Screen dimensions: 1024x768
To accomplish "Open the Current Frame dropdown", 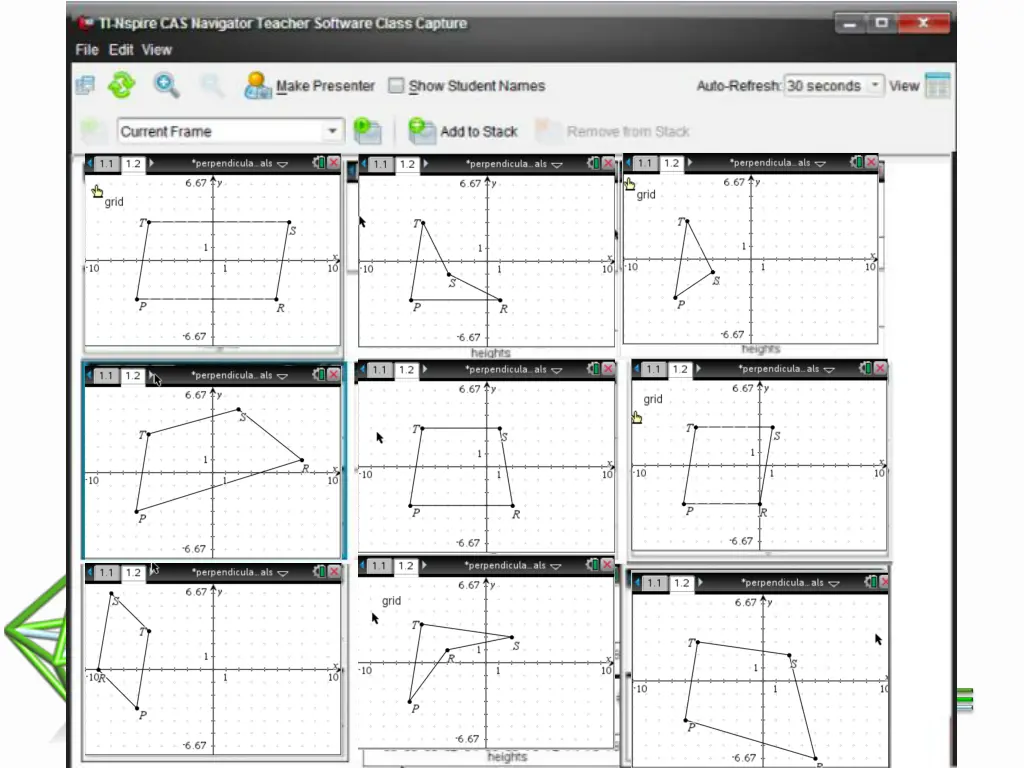I will [231, 131].
